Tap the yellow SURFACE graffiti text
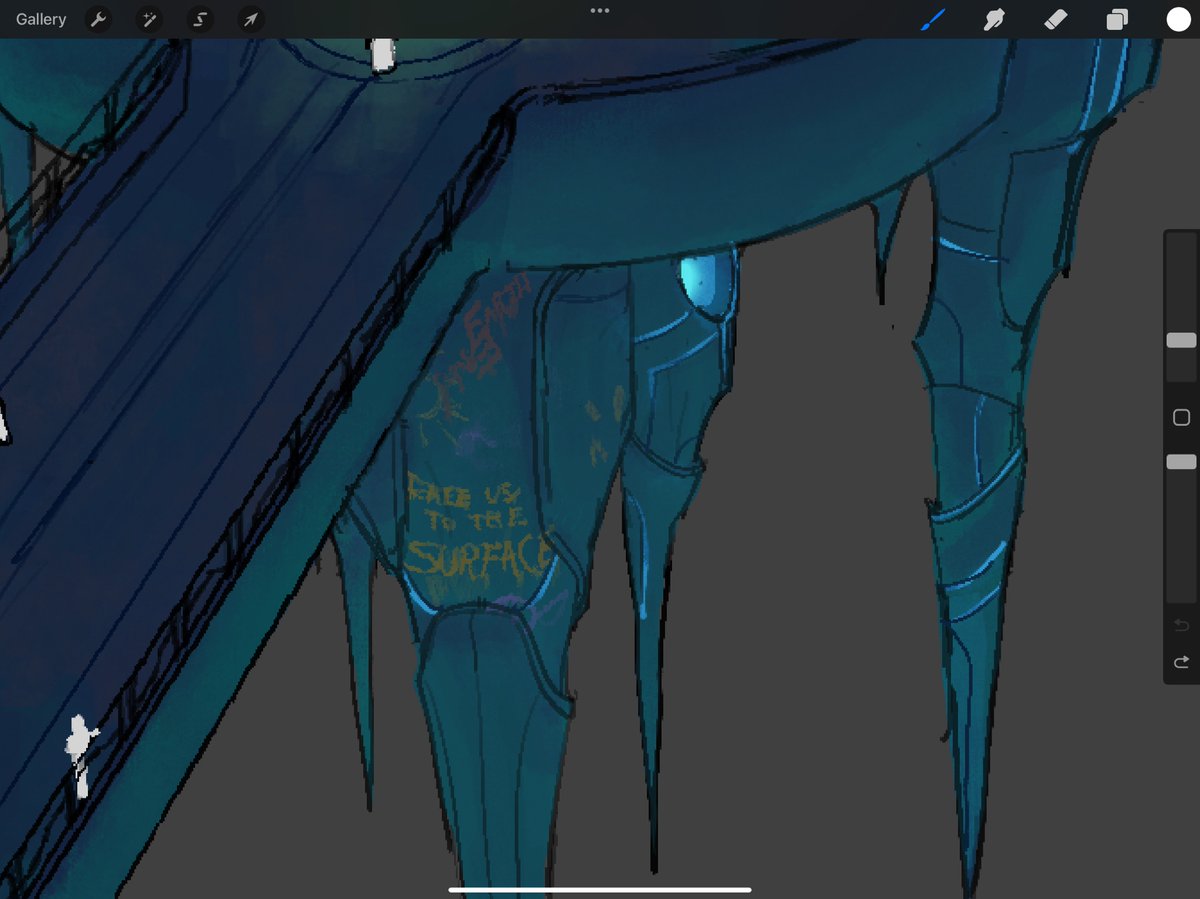Image resolution: width=1200 pixels, height=899 pixels. pos(479,555)
